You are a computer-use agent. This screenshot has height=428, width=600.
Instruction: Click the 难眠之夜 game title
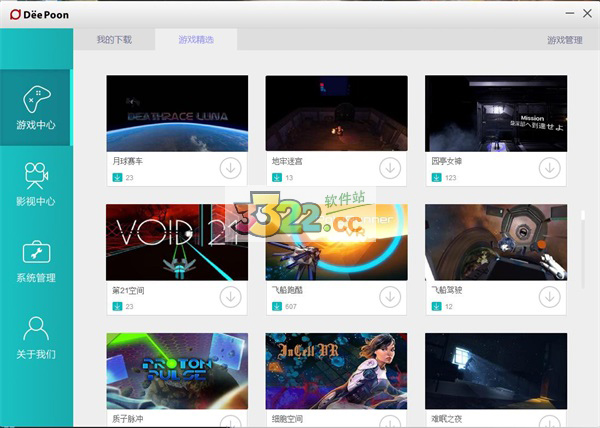click(447, 419)
